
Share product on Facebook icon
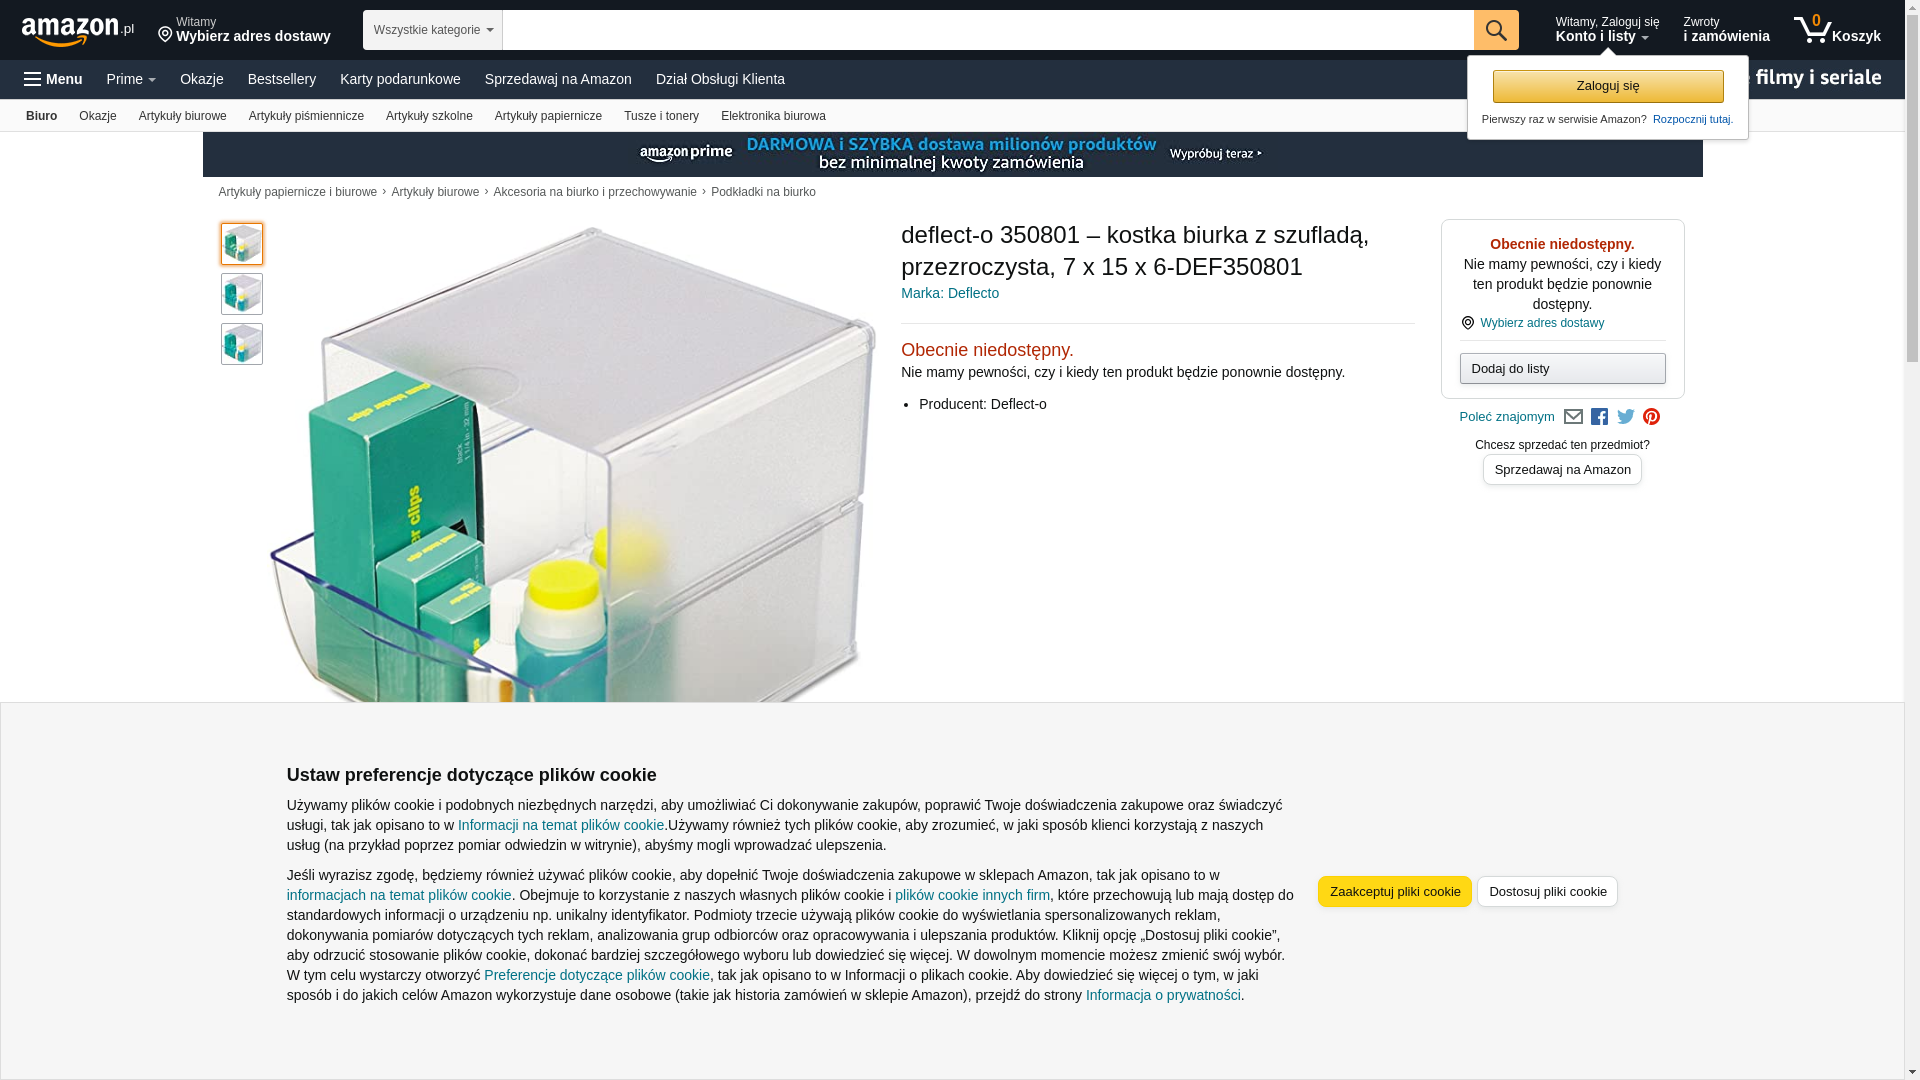[x=1599, y=417]
